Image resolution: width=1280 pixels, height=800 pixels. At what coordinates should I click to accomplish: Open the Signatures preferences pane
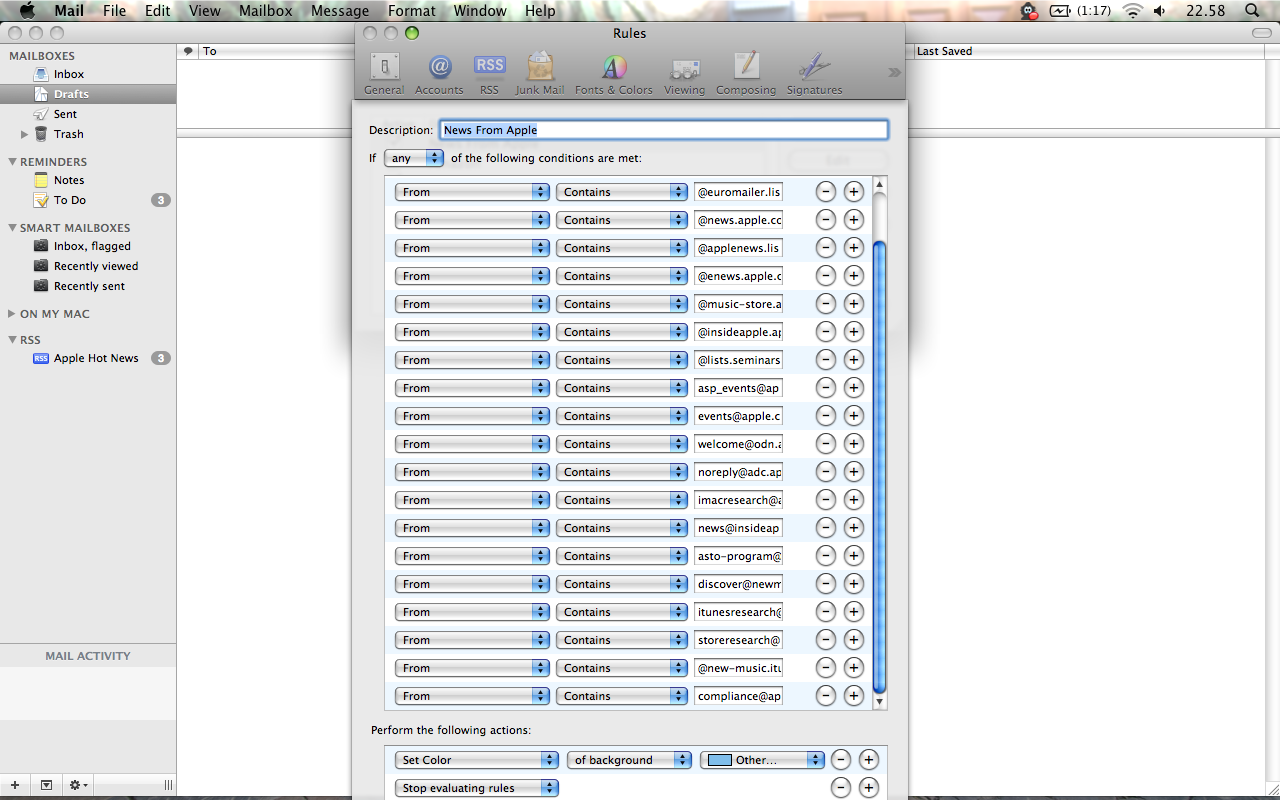[x=814, y=74]
